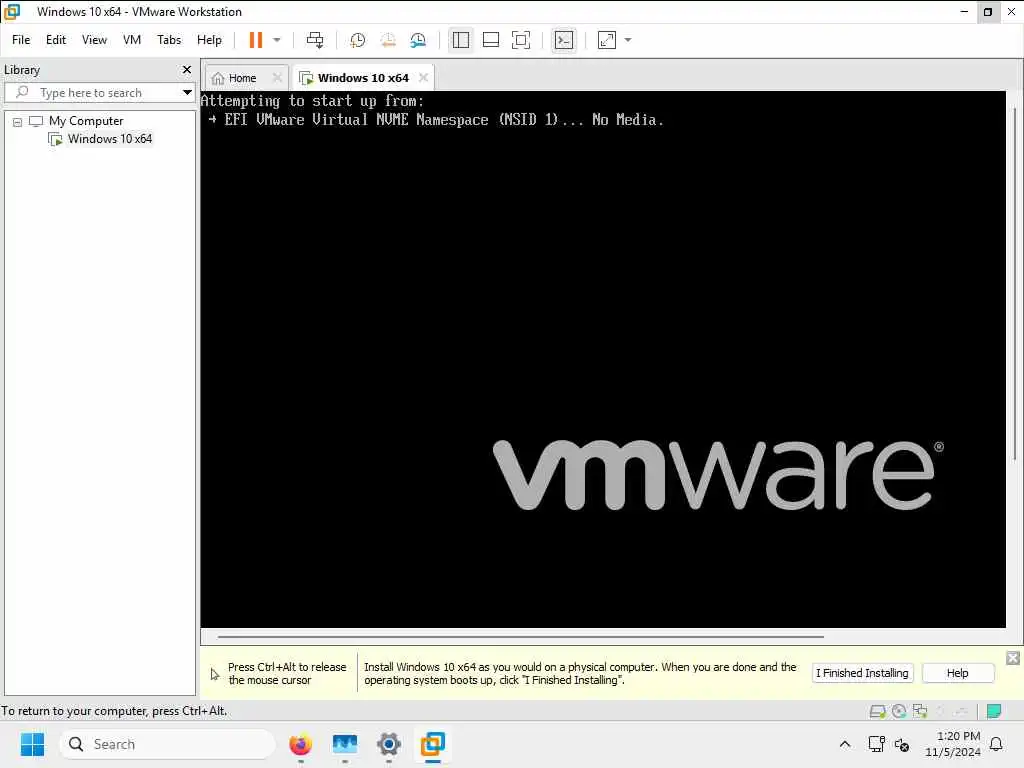
Task: Toggle the library sidebar view
Action: click(460, 40)
